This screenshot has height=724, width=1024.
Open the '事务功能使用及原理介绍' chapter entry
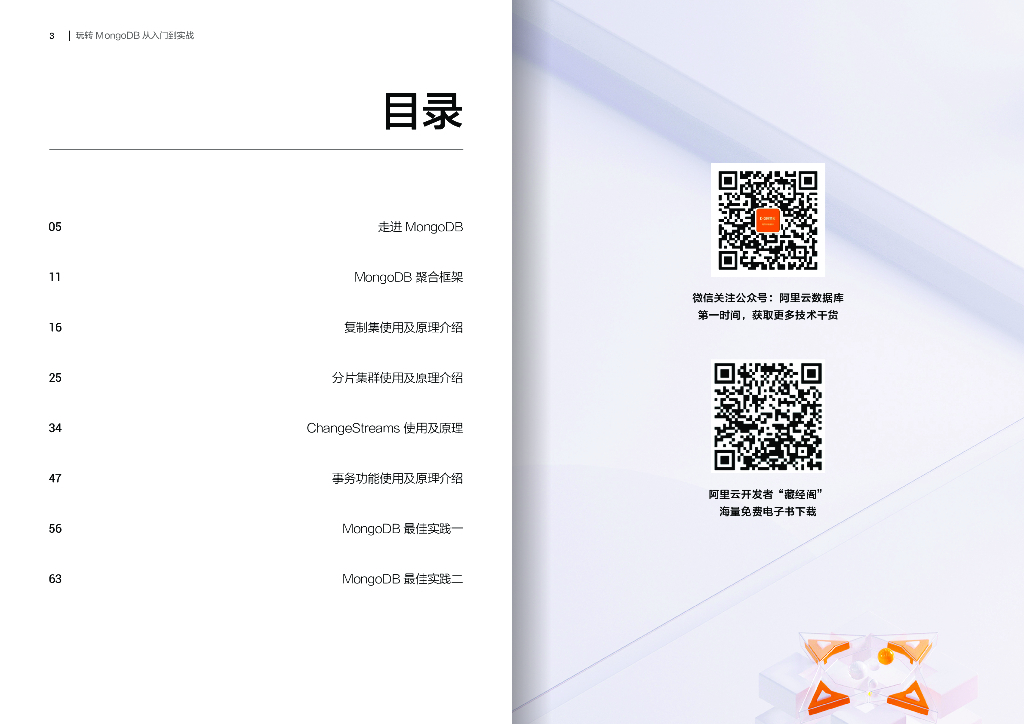click(397, 479)
